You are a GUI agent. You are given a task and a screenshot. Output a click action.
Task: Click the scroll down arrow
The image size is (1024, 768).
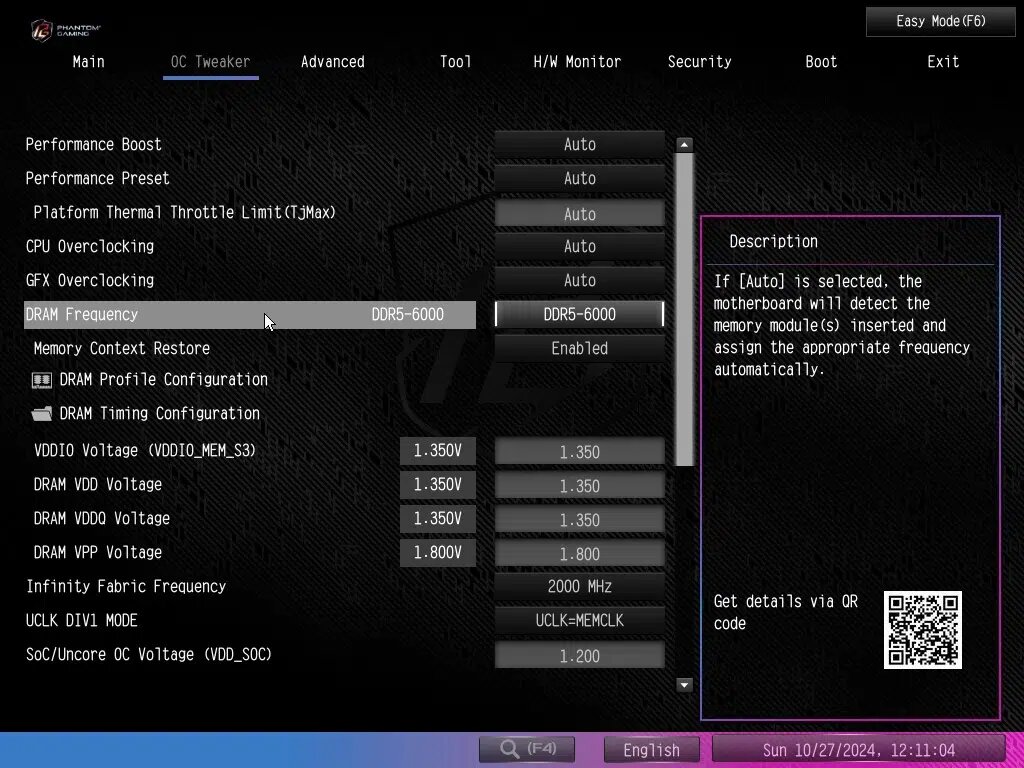[x=684, y=685]
